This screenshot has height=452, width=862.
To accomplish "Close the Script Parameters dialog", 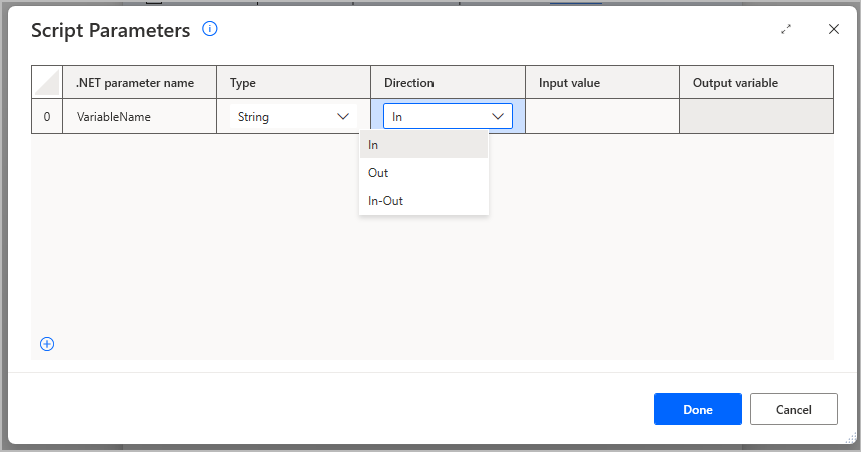I will tap(833, 29).
